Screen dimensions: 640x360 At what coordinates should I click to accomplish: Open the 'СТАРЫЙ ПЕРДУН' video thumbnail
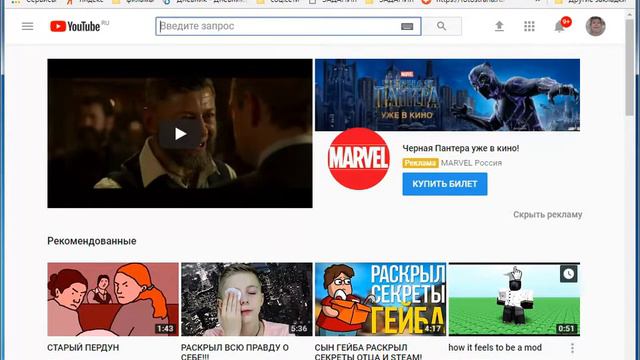(x=113, y=299)
